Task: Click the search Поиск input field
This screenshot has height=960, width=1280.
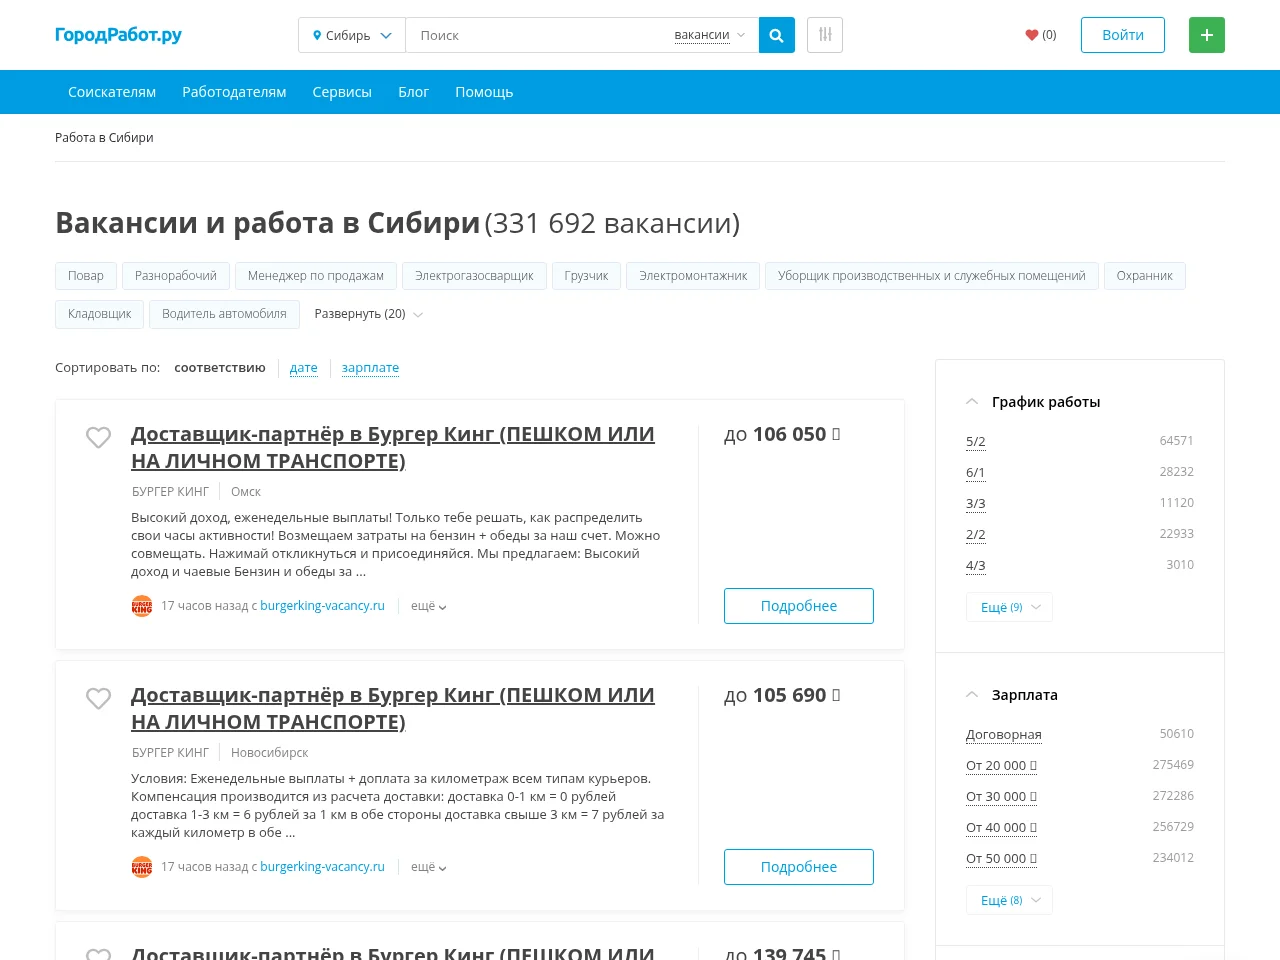Action: tap(540, 35)
